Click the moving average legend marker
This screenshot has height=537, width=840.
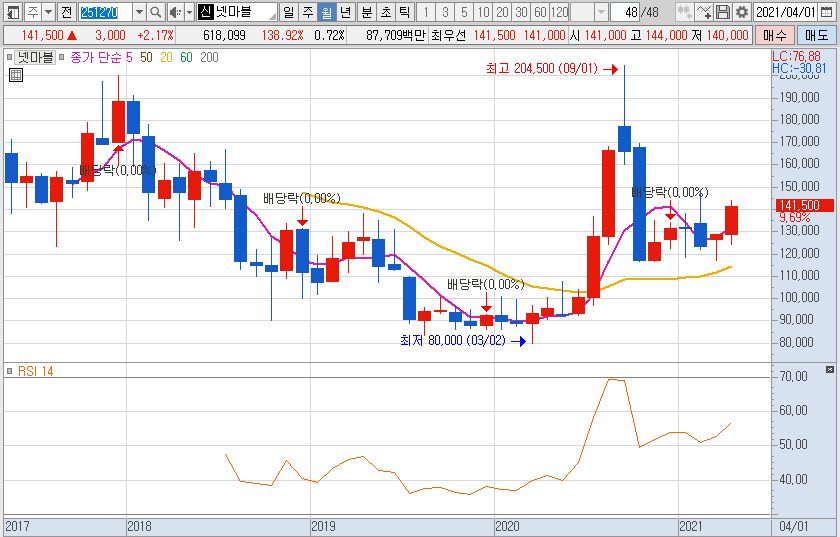(62, 57)
